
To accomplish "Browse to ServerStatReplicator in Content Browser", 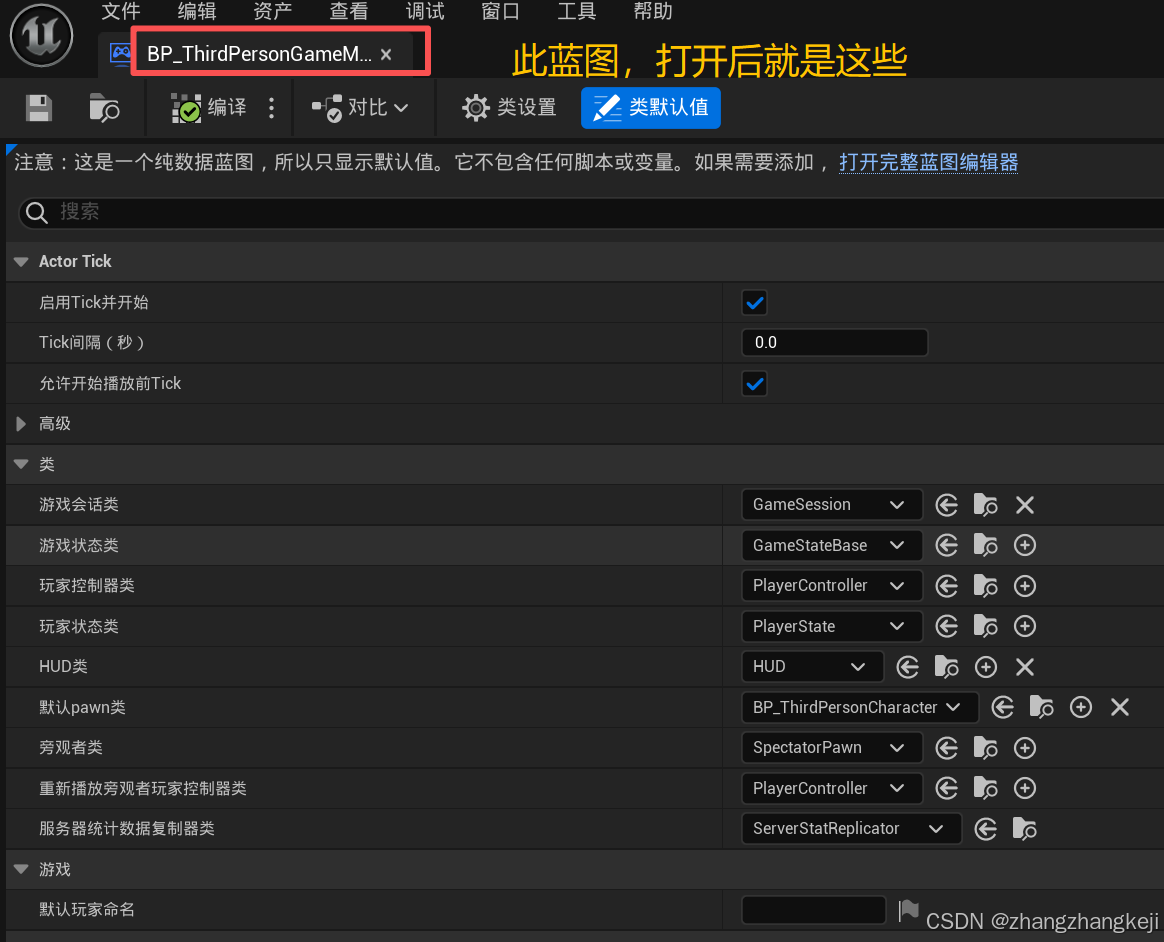I will coord(1024,828).
